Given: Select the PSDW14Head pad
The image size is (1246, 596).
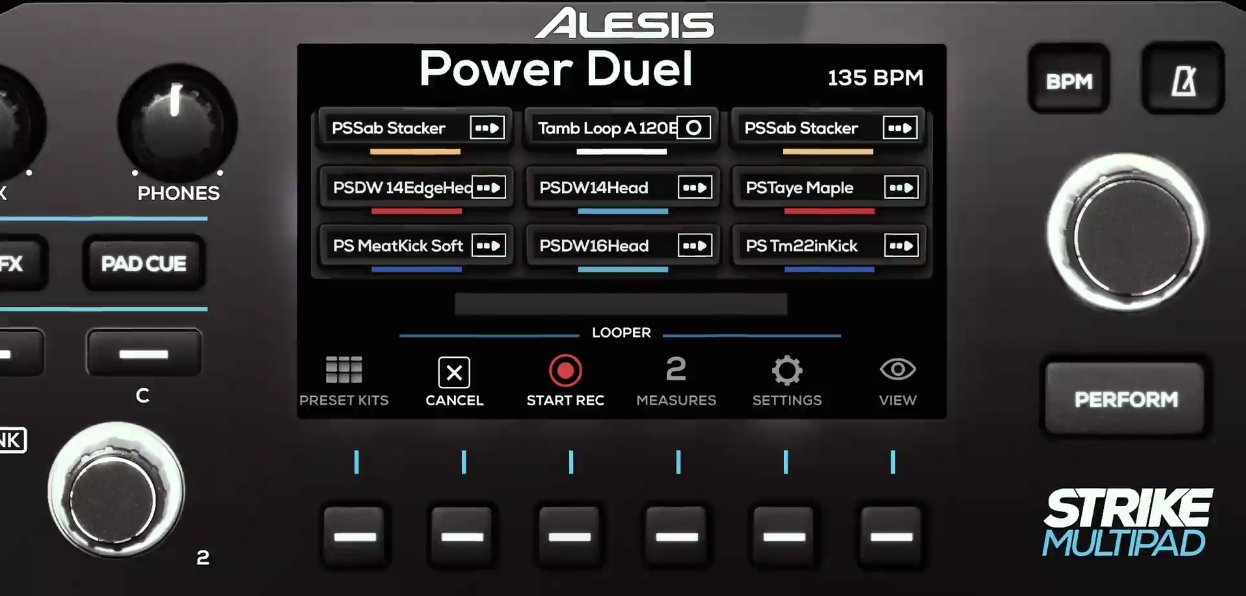Looking at the screenshot, I should pyautogui.click(x=622, y=187).
